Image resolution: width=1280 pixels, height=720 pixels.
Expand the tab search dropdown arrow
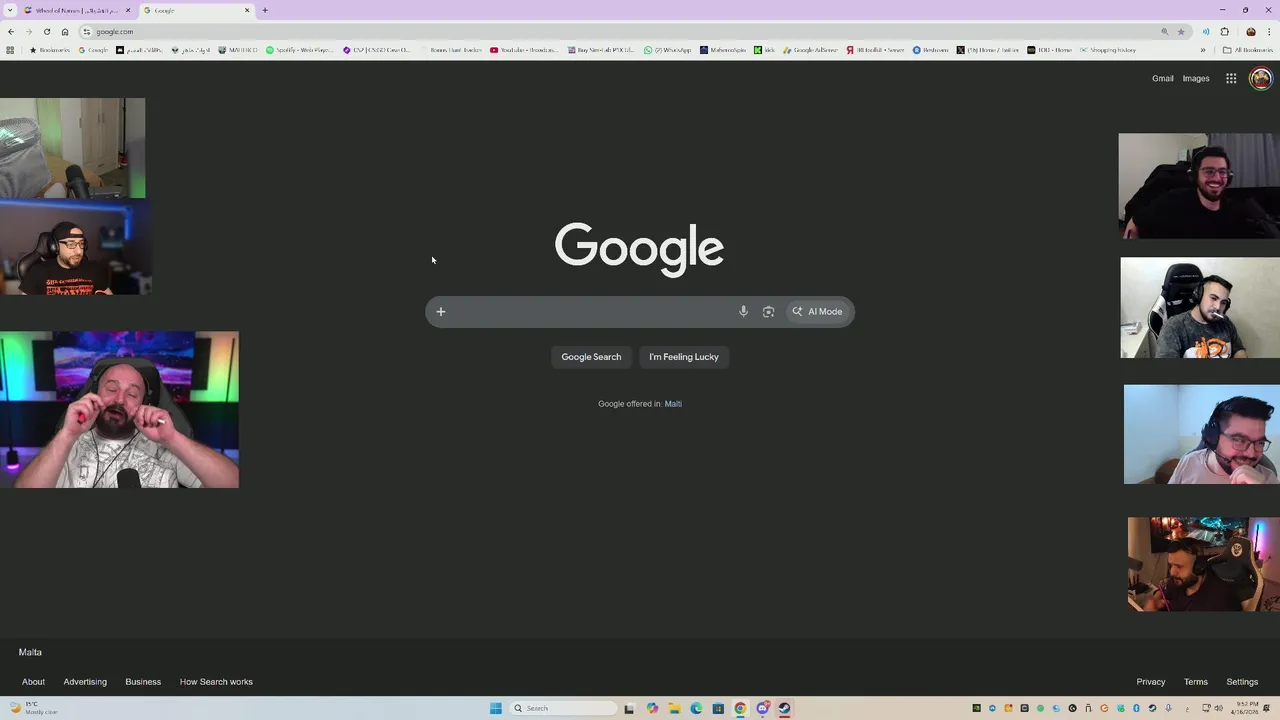tap(12, 10)
